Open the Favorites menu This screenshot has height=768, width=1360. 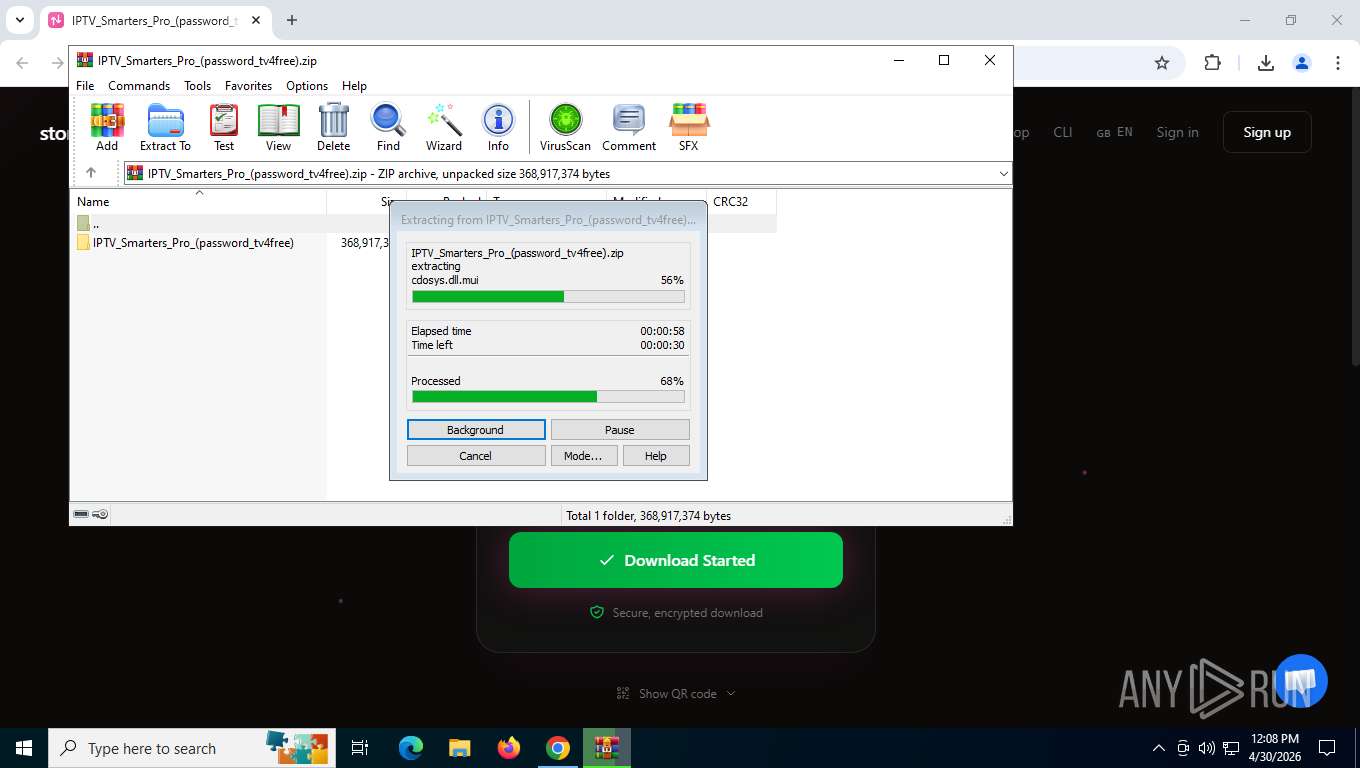[x=248, y=86]
